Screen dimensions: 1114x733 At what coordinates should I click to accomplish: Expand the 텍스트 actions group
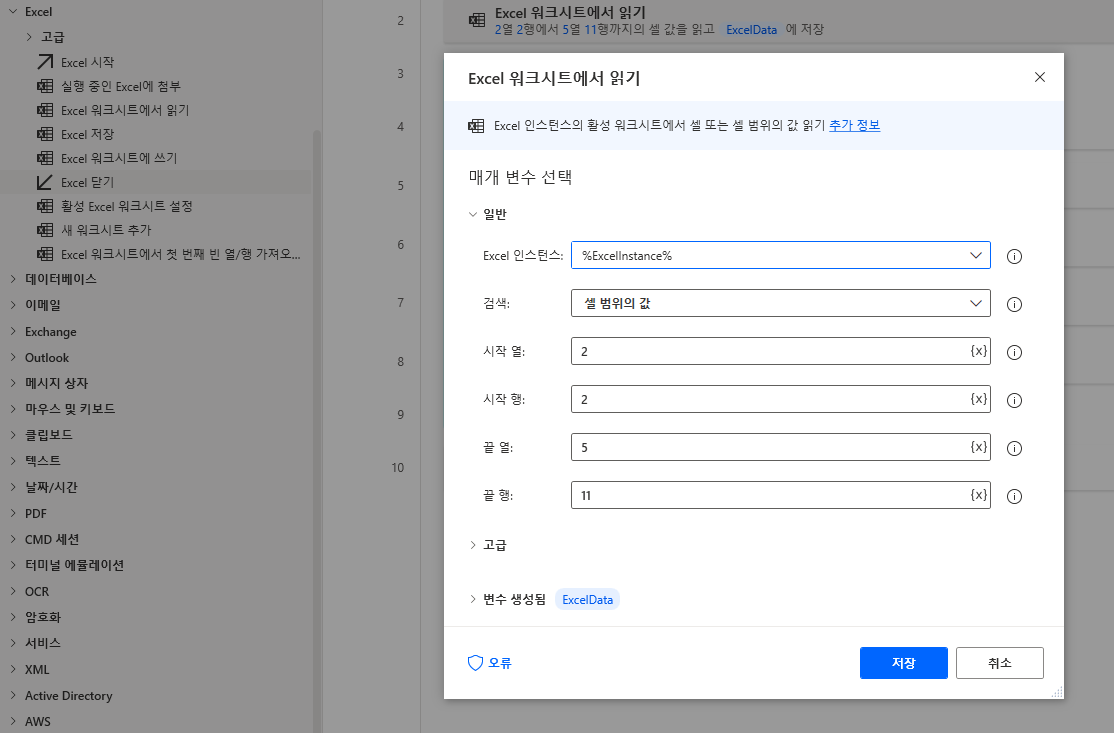13,460
